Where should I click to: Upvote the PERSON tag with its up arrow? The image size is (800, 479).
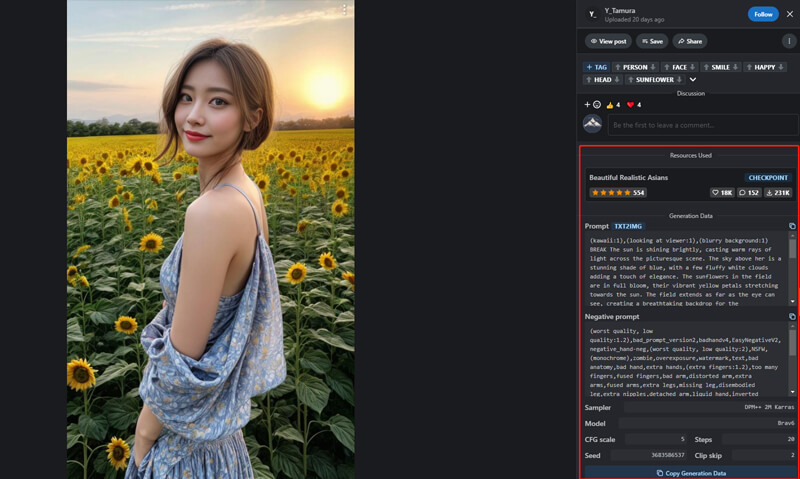point(617,67)
